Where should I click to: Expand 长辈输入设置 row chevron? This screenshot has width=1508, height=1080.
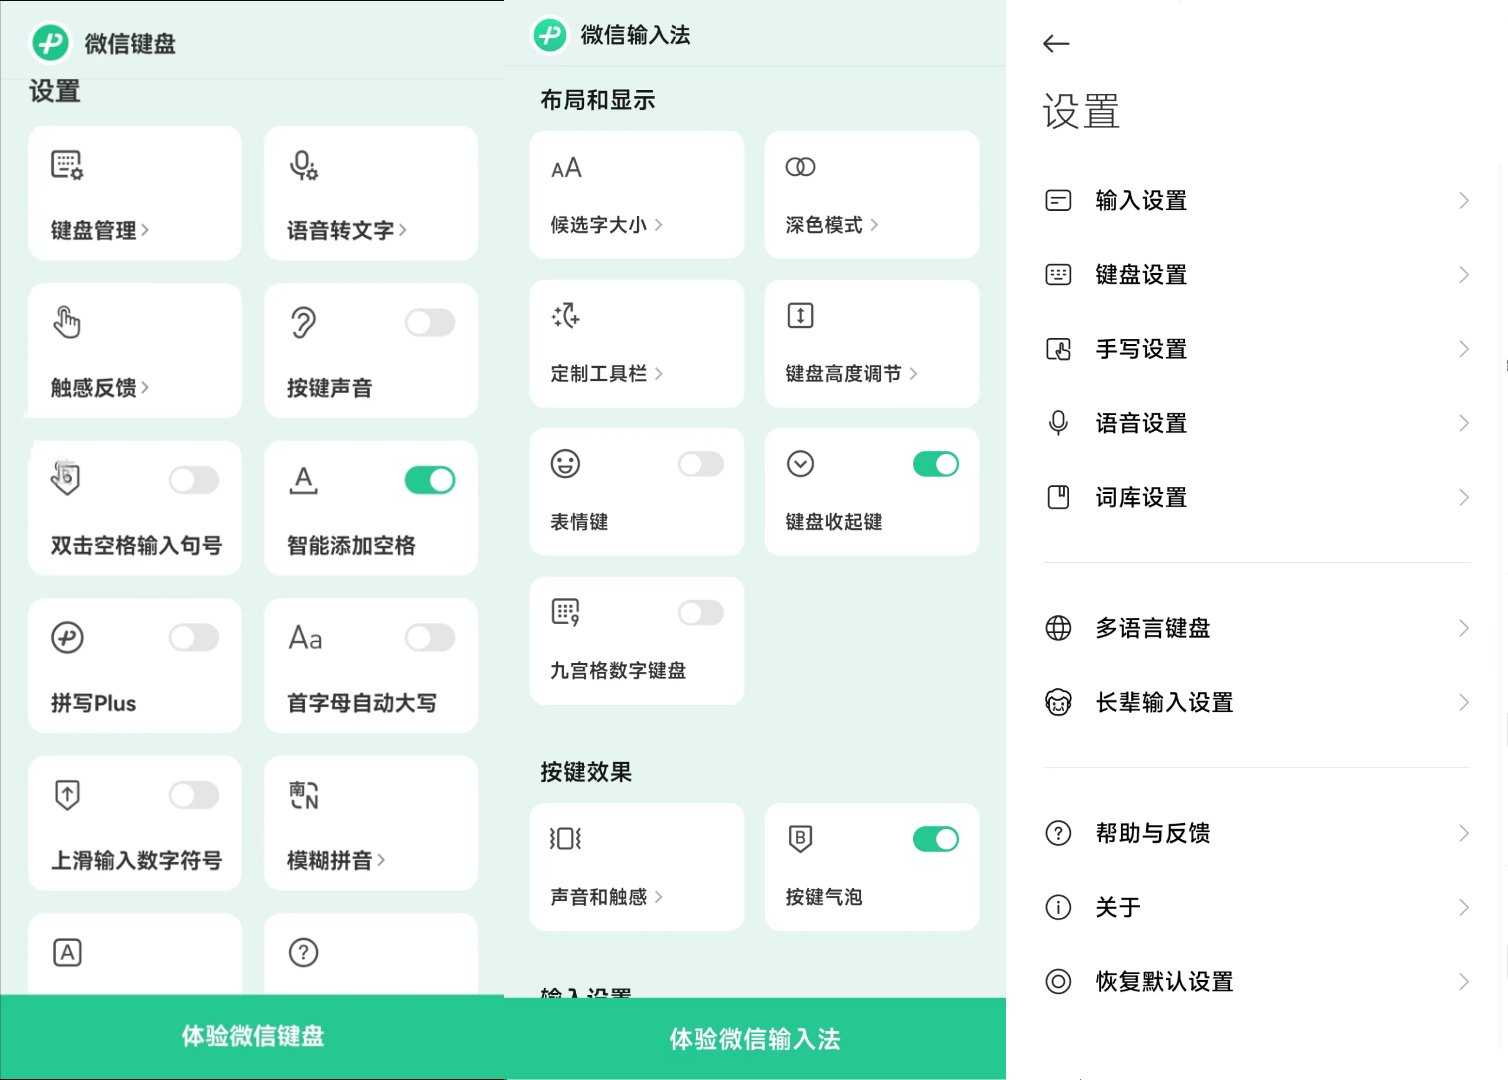1464,702
